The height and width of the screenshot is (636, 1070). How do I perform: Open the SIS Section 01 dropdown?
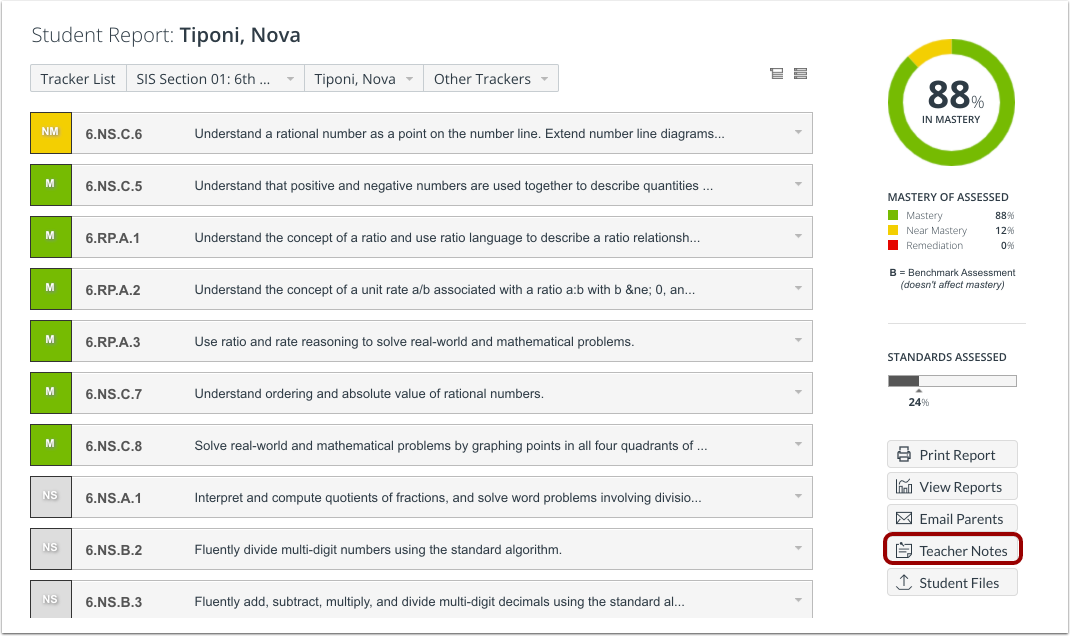point(215,78)
